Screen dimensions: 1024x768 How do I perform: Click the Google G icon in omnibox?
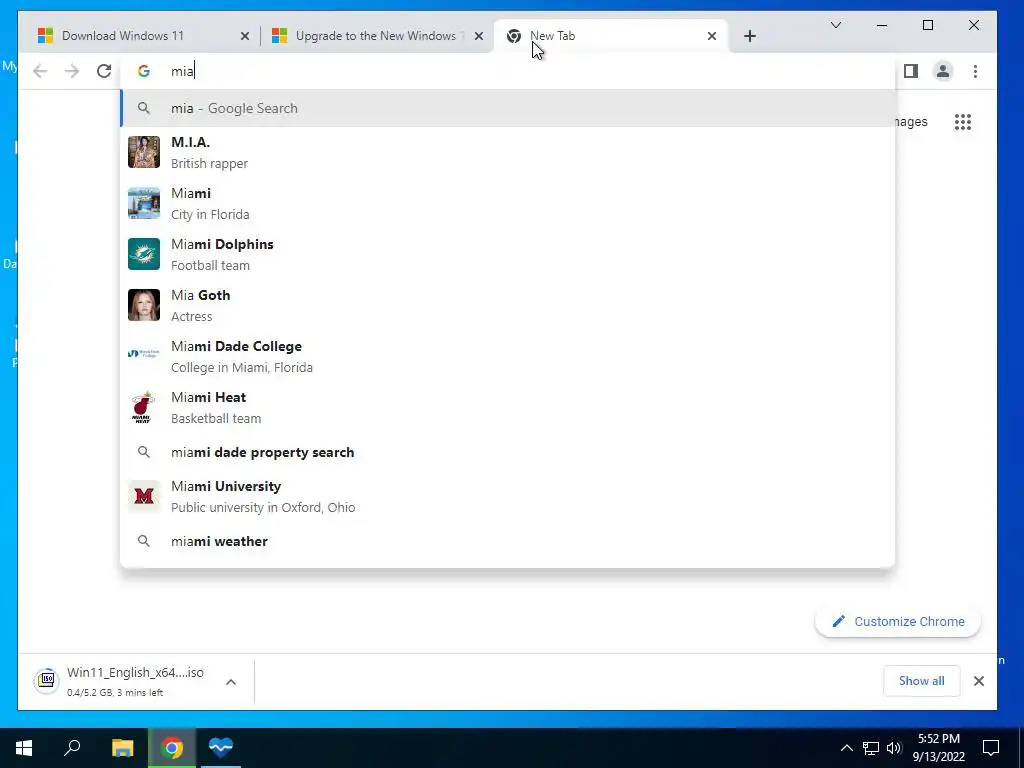click(x=144, y=71)
